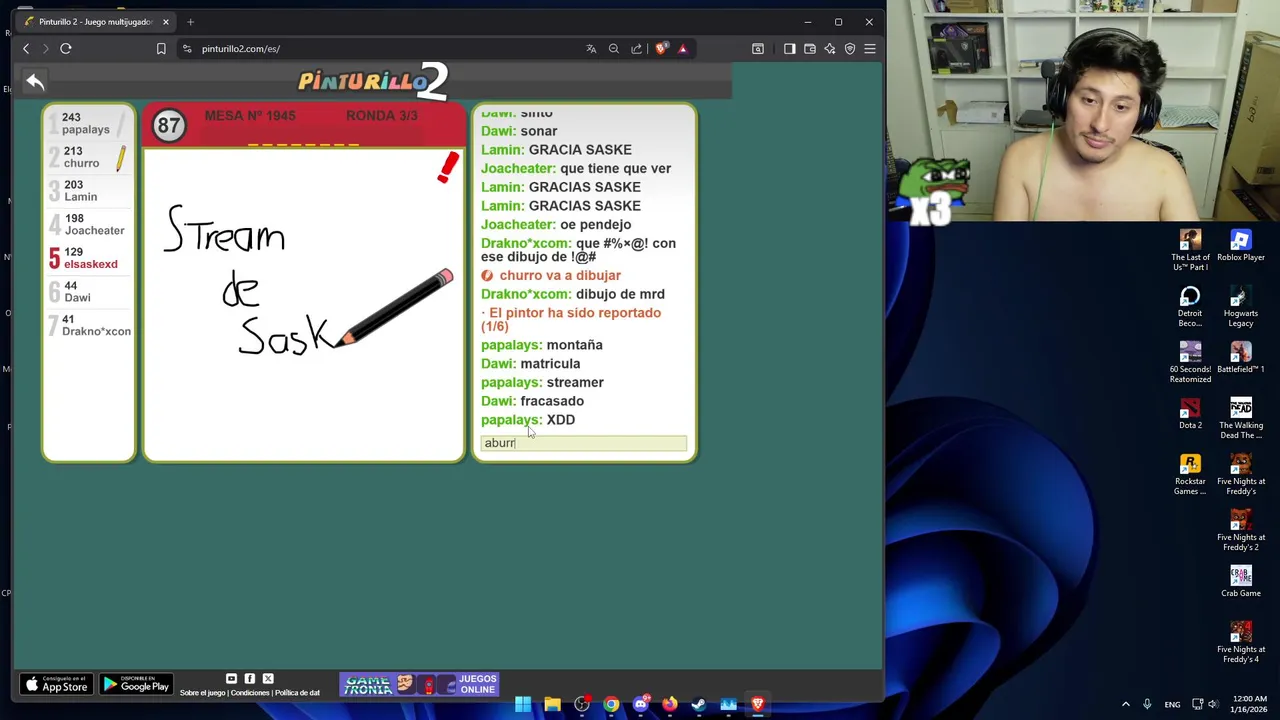Click the 'MESA Nº 1945' label

[x=250, y=116]
